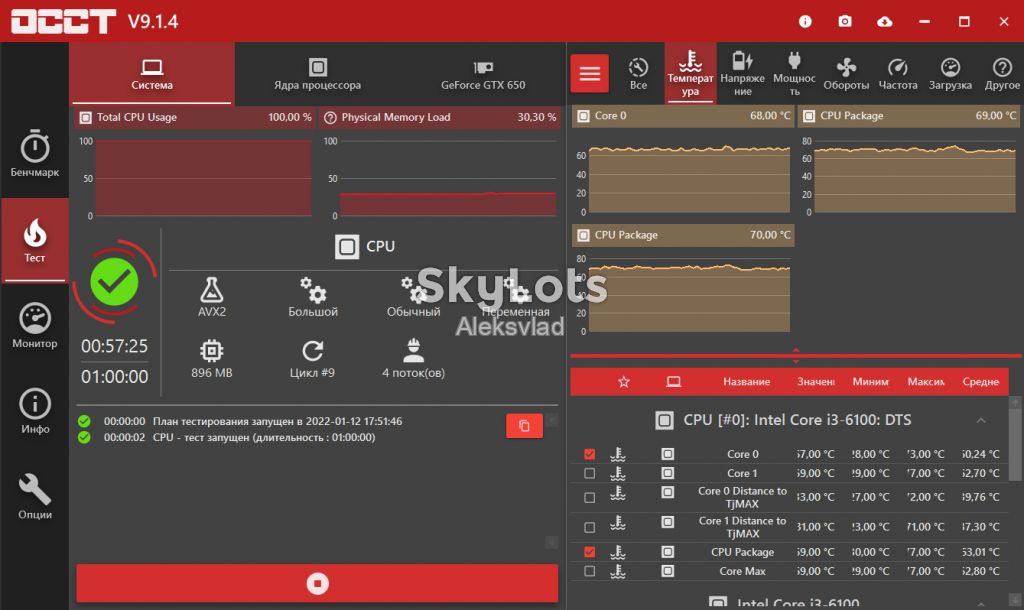Check the Core 1 Distance to TjMAX checkbox
The height and width of the screenshot is (610, 1024).
590,527
